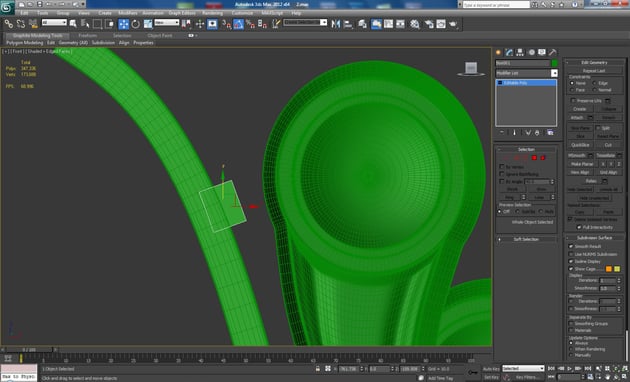Click the Edit Named Selection Sets icon
This screenshot has height=382, width=630.
coord(276,24)
